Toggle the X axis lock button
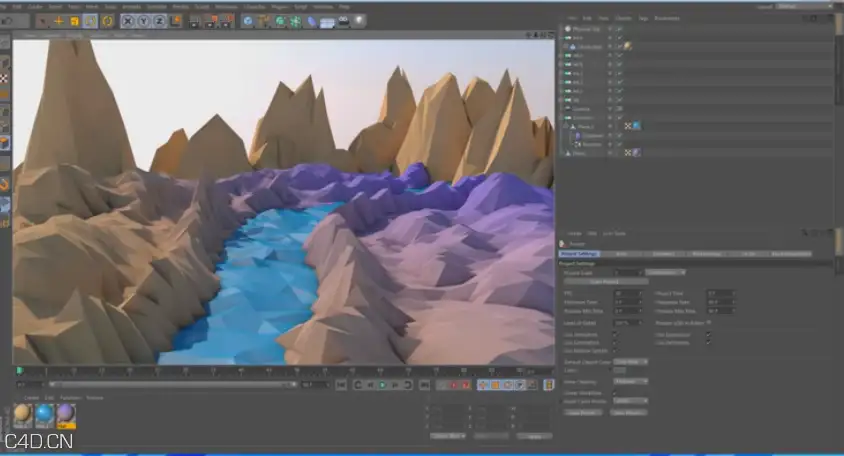 (x=128, y=21)
